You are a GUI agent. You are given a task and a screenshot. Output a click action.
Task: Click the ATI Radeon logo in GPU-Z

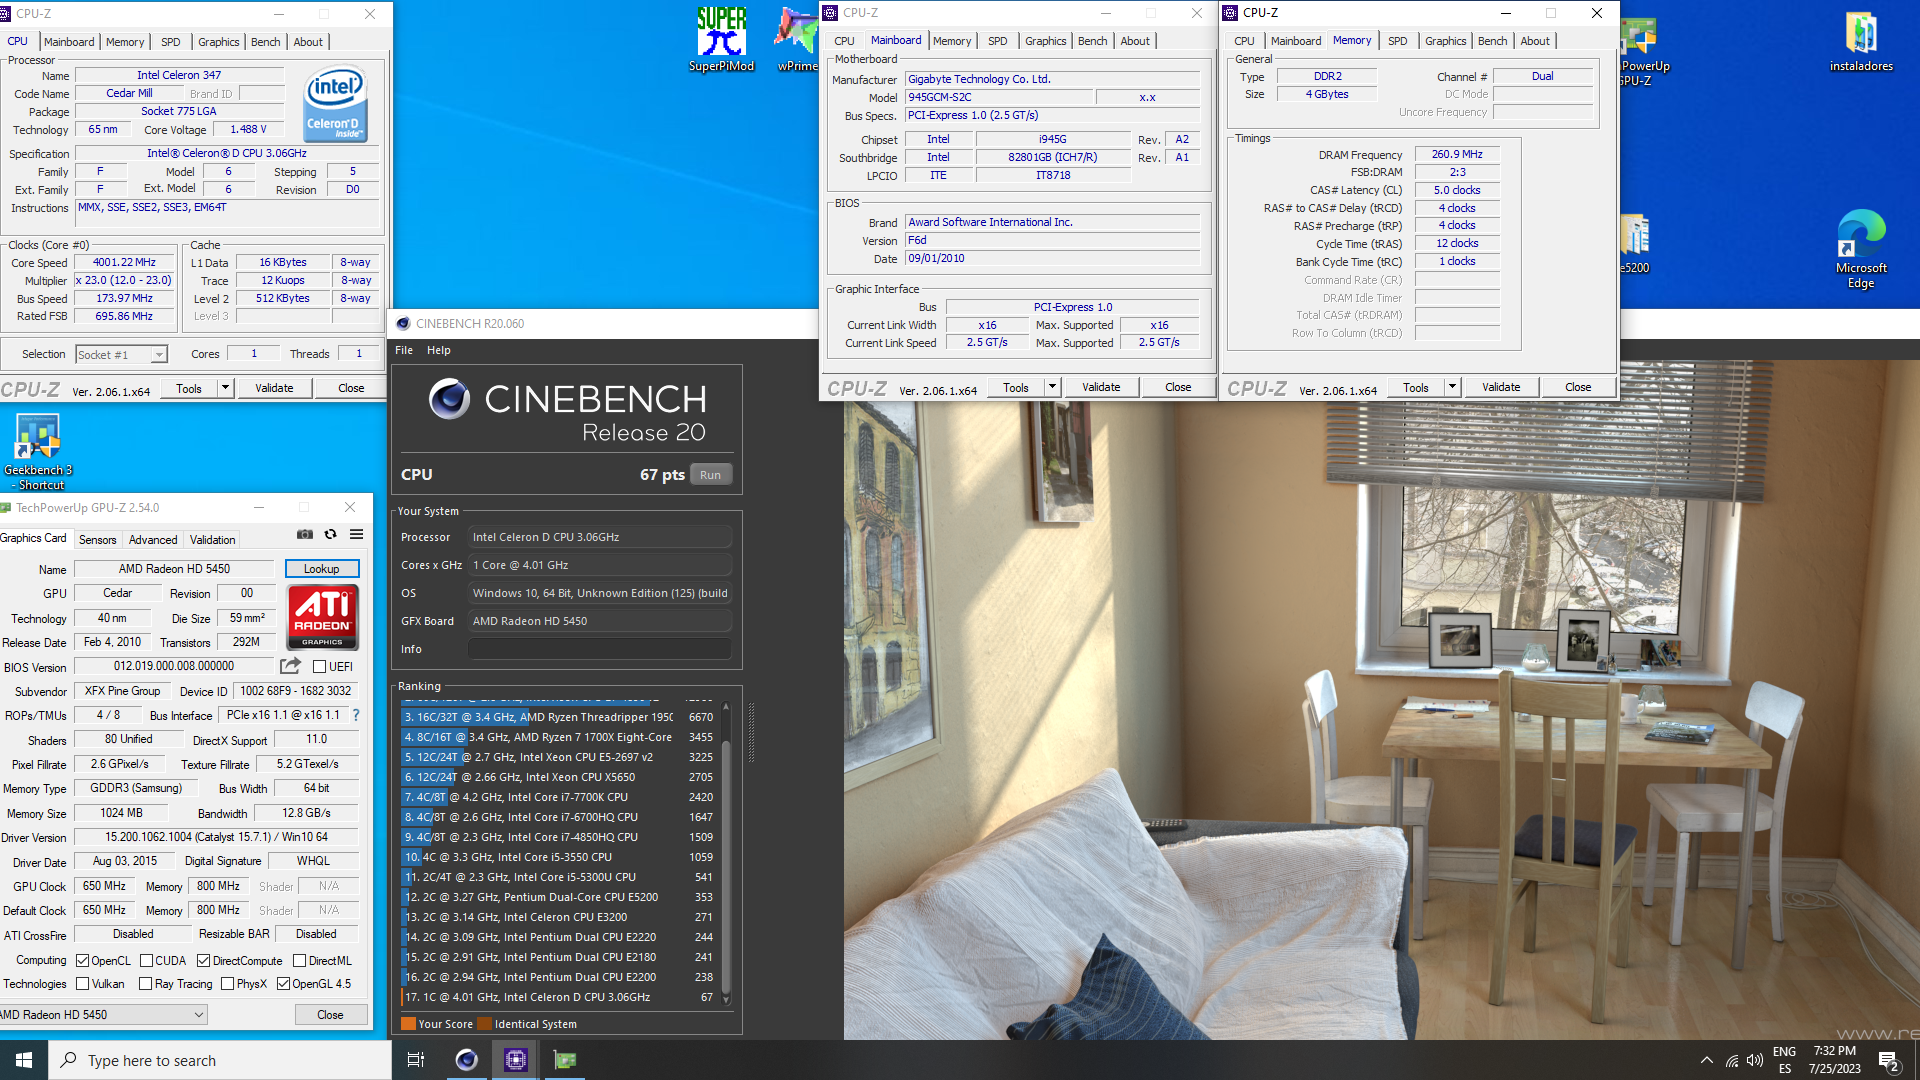pos(322,617)
